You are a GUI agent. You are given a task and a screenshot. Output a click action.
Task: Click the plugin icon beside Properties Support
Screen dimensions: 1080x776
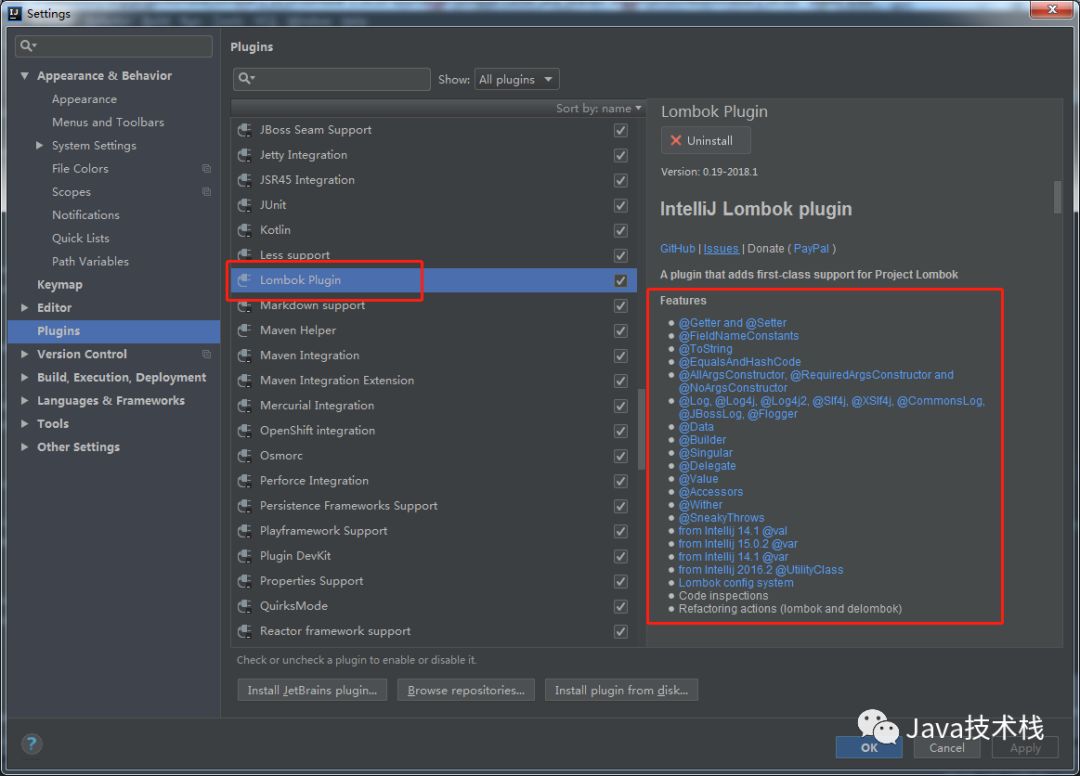(245, 581)
